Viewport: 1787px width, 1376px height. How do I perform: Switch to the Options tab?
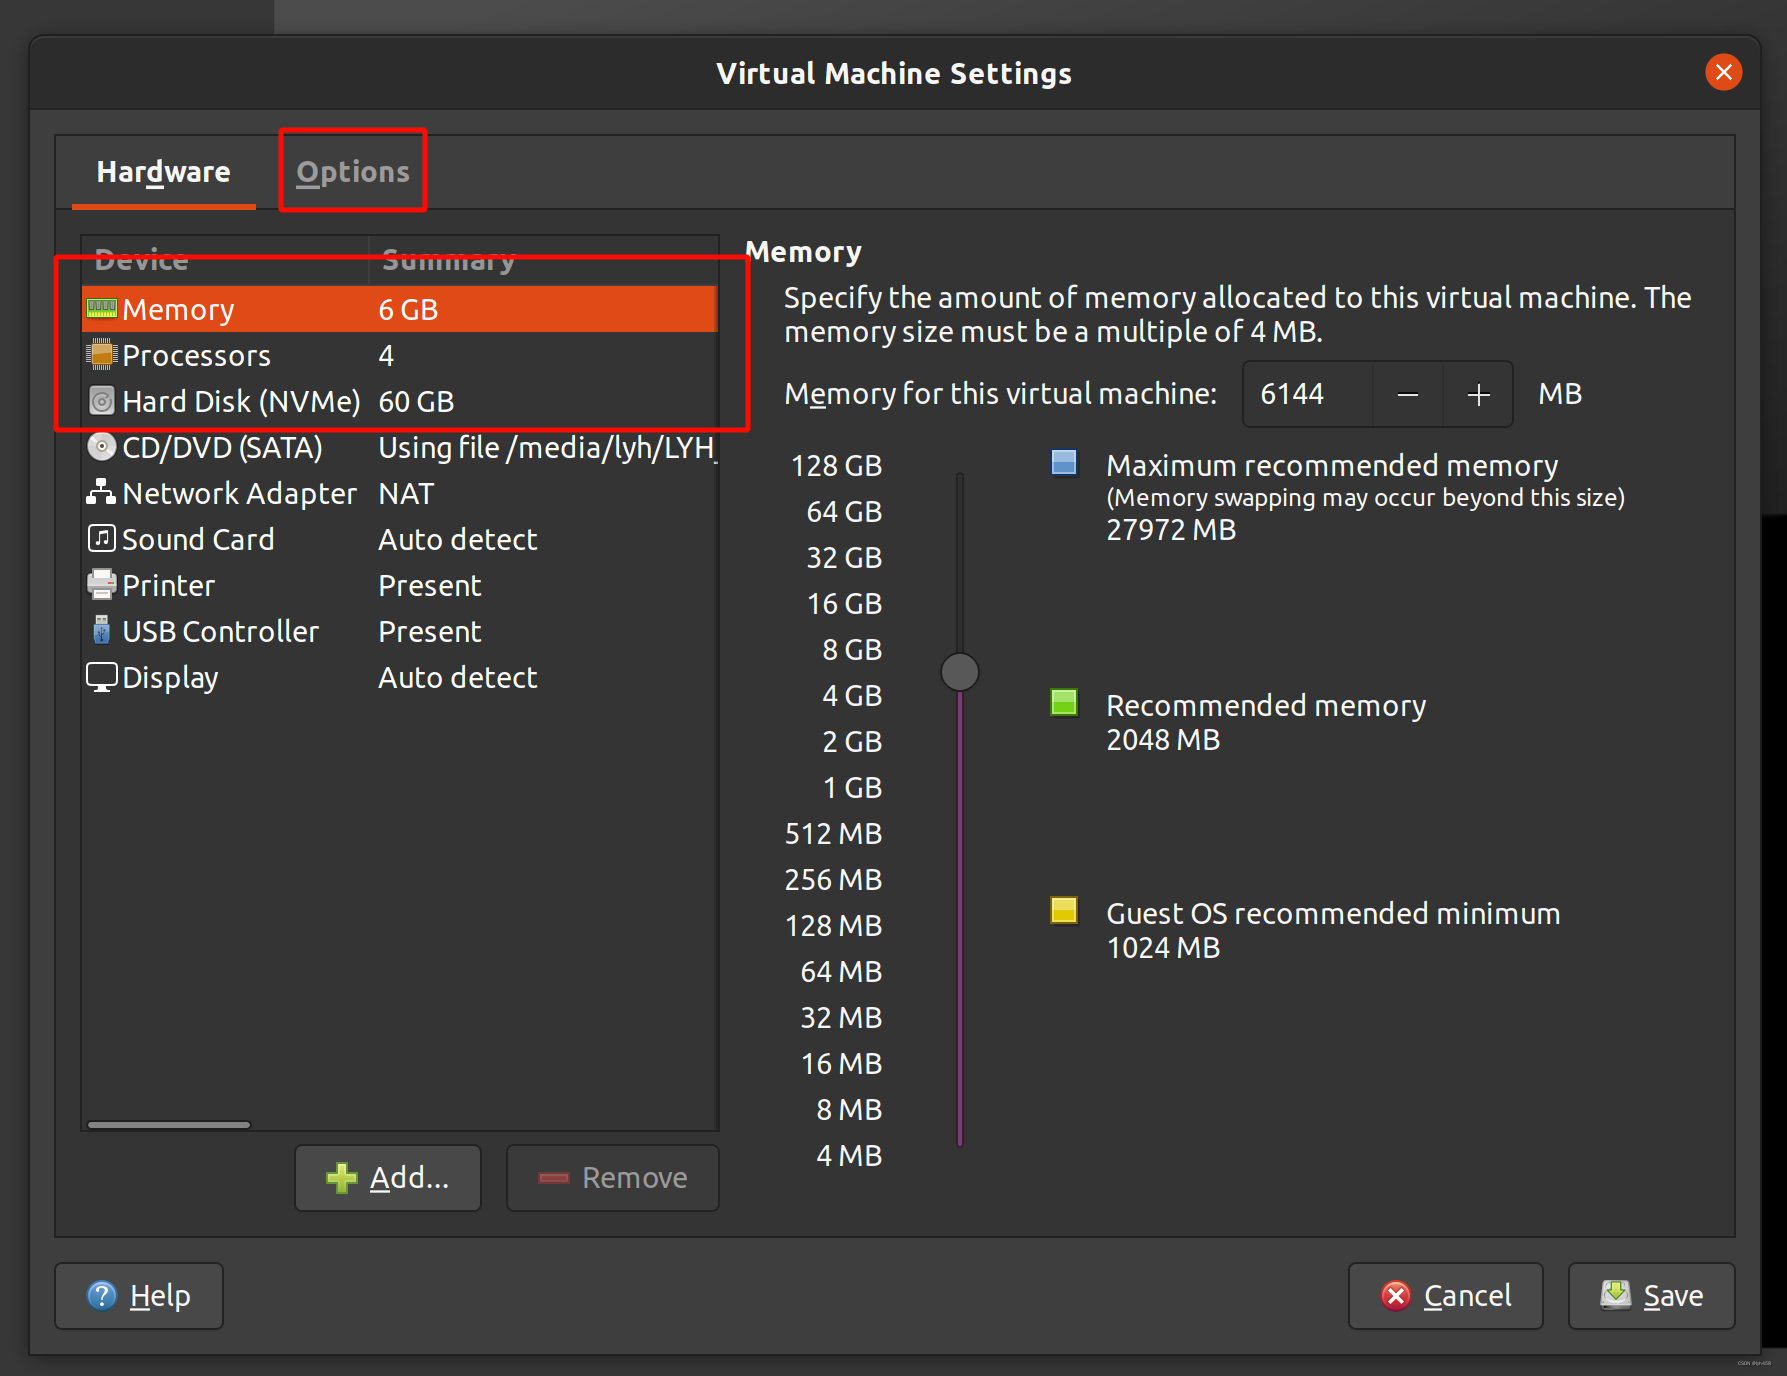point(353,171)
